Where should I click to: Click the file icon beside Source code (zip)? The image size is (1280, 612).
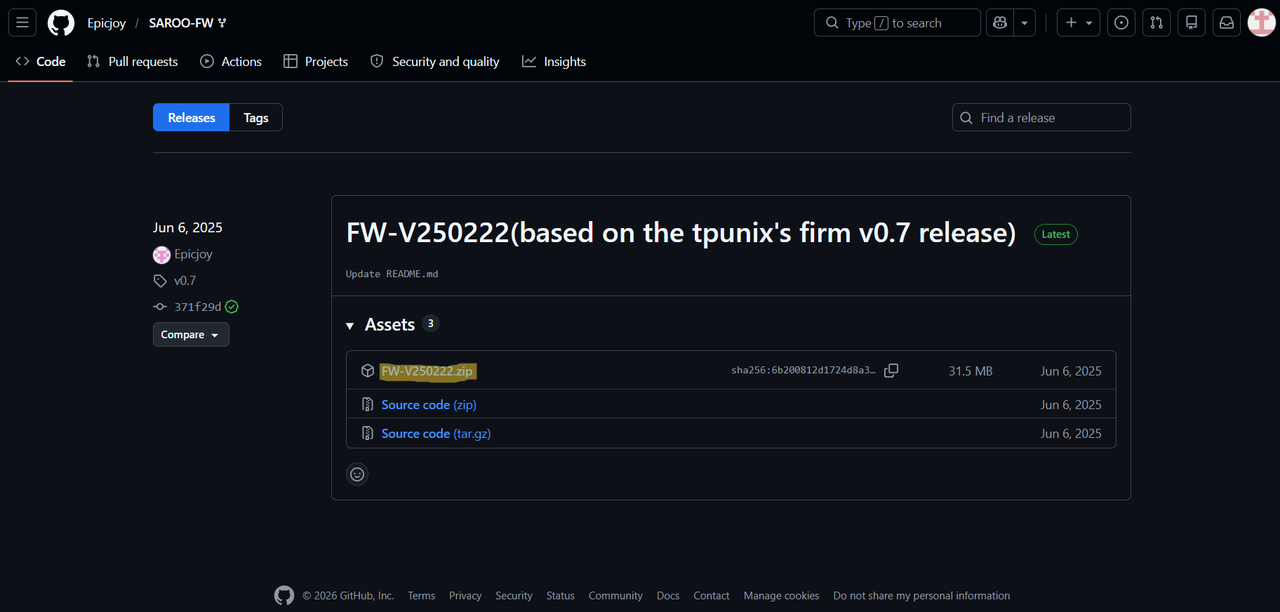pyautogui.click(x=367, y=405)
